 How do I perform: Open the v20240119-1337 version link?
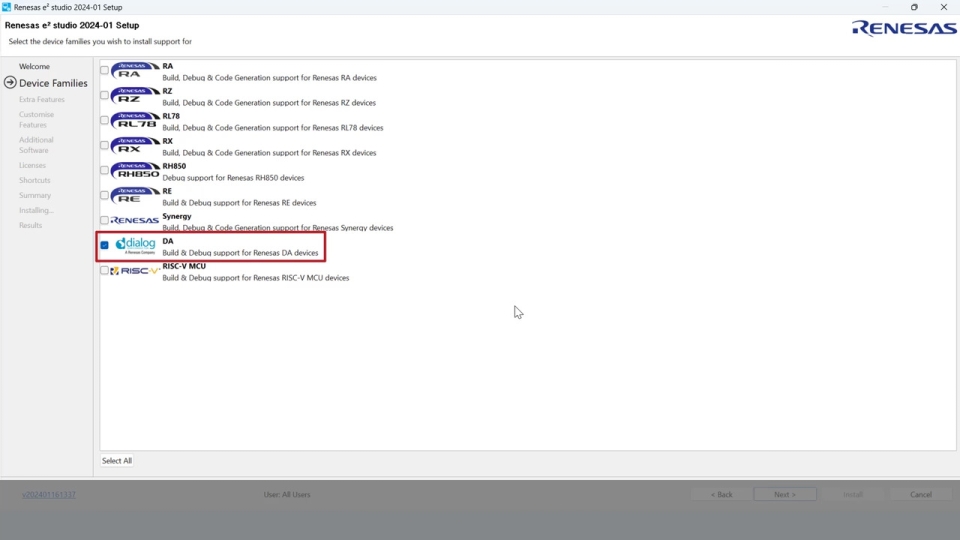click(49, 494)
